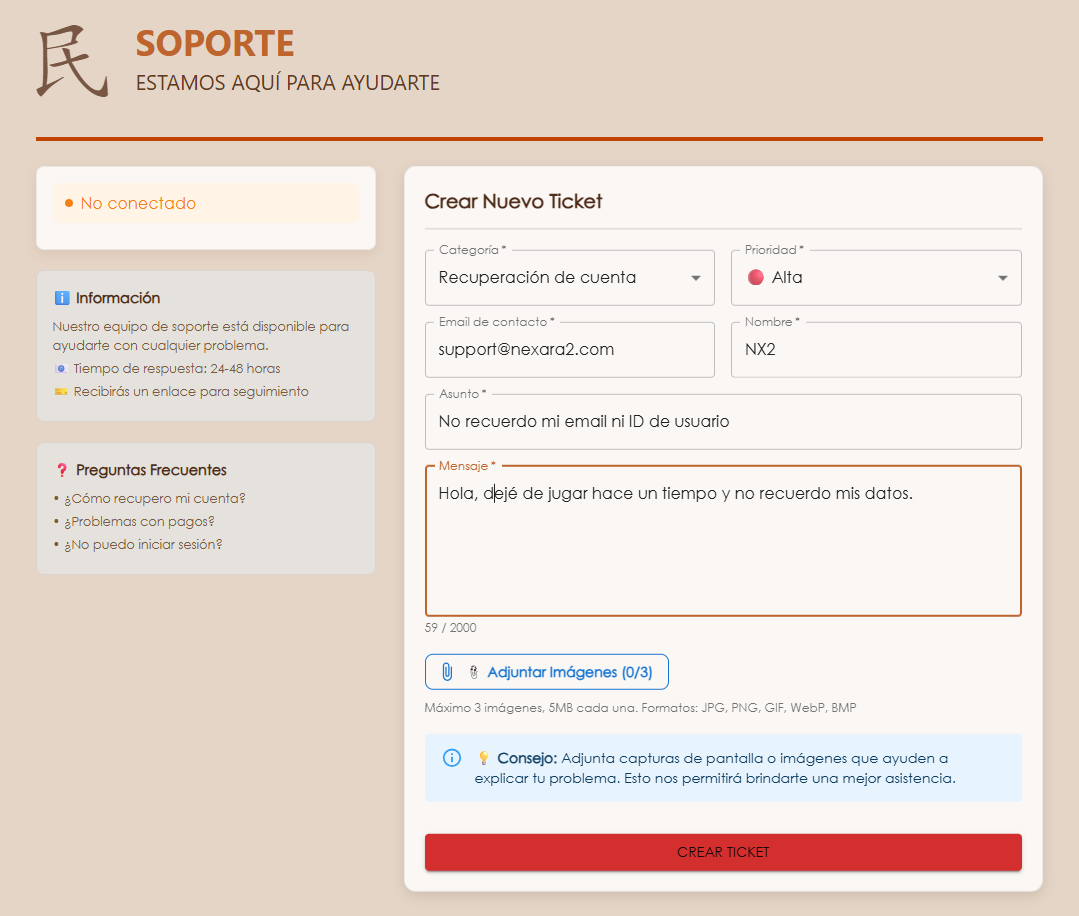
Task: Focus the Email de contacto field
Action: pos(569,350)
